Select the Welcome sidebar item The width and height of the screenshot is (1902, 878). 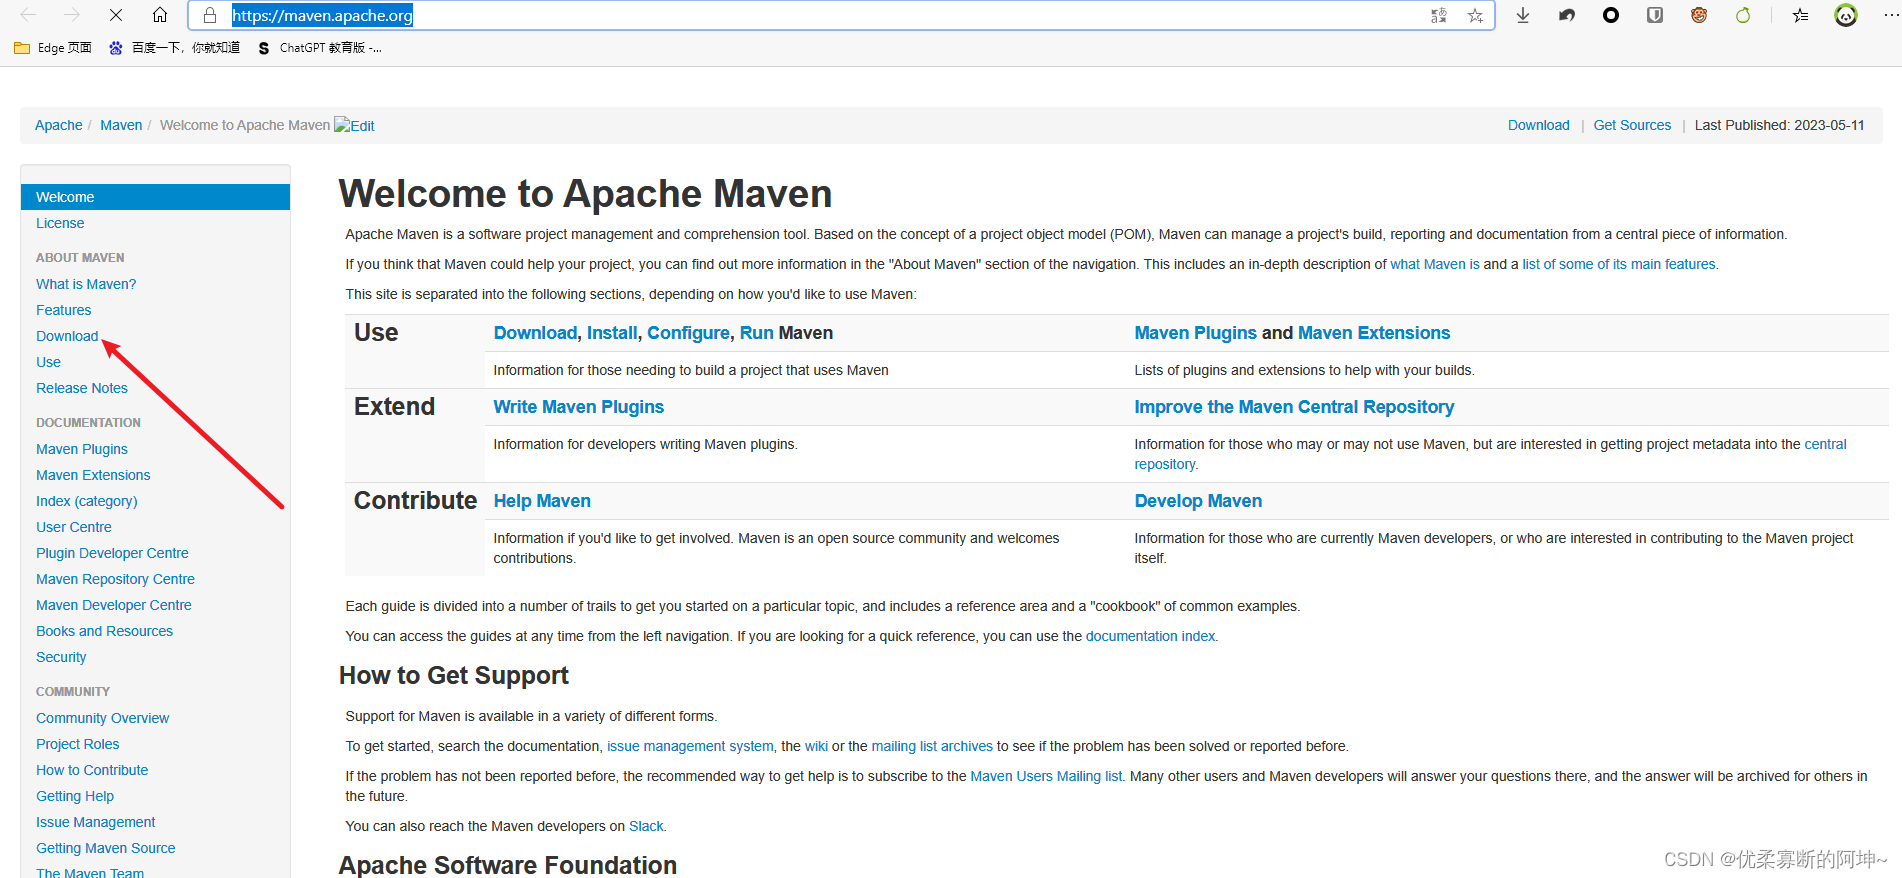[155, 197]
